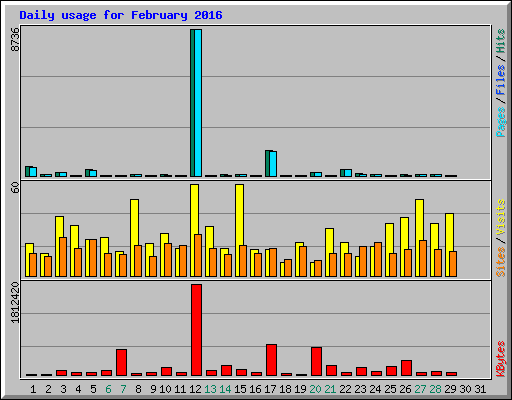Click the 'Visits' legend label
The image size is (512, 400).
(500, 217)
